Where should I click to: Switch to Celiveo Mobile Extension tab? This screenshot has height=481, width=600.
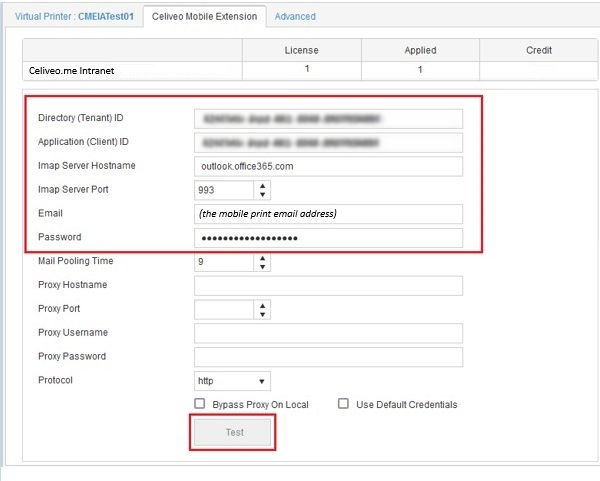(204, 16)
